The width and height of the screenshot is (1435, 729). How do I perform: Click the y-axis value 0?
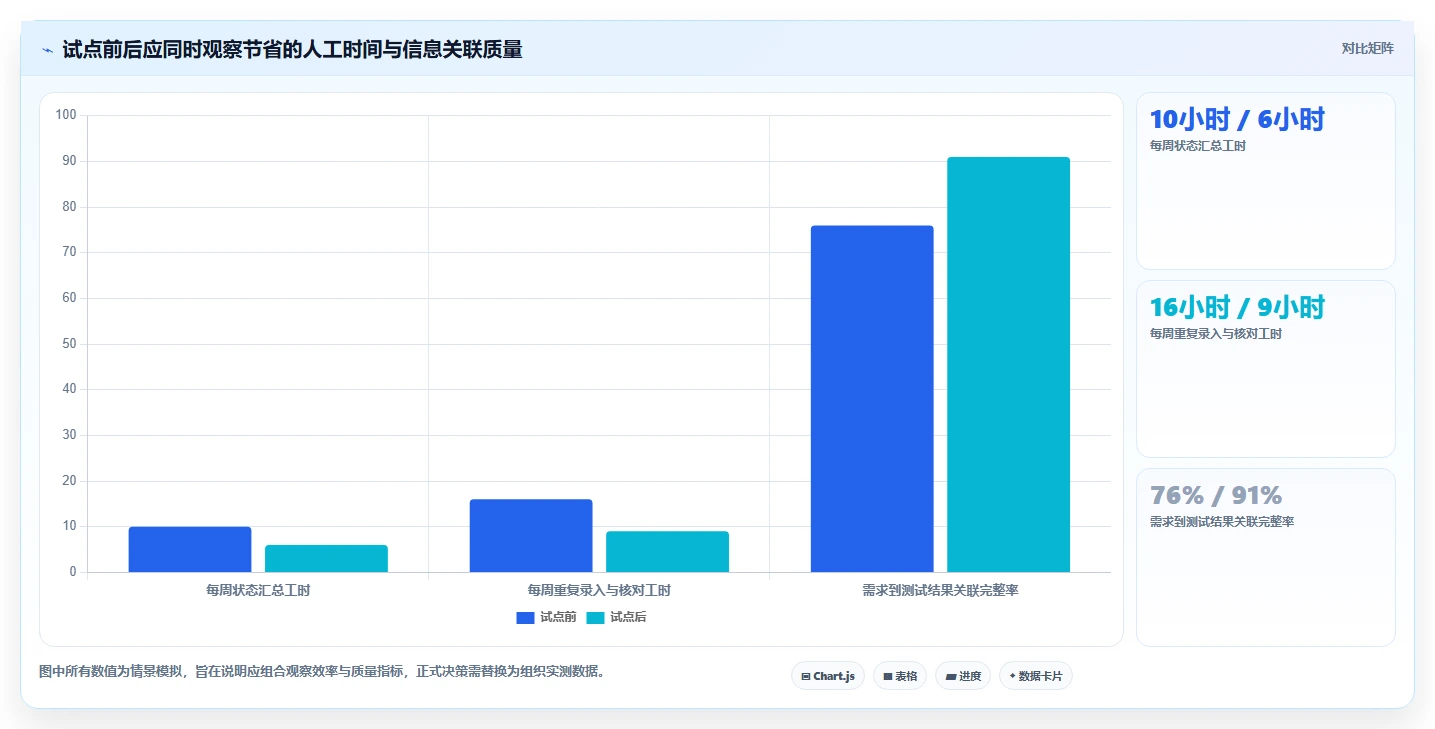[73, 572]
